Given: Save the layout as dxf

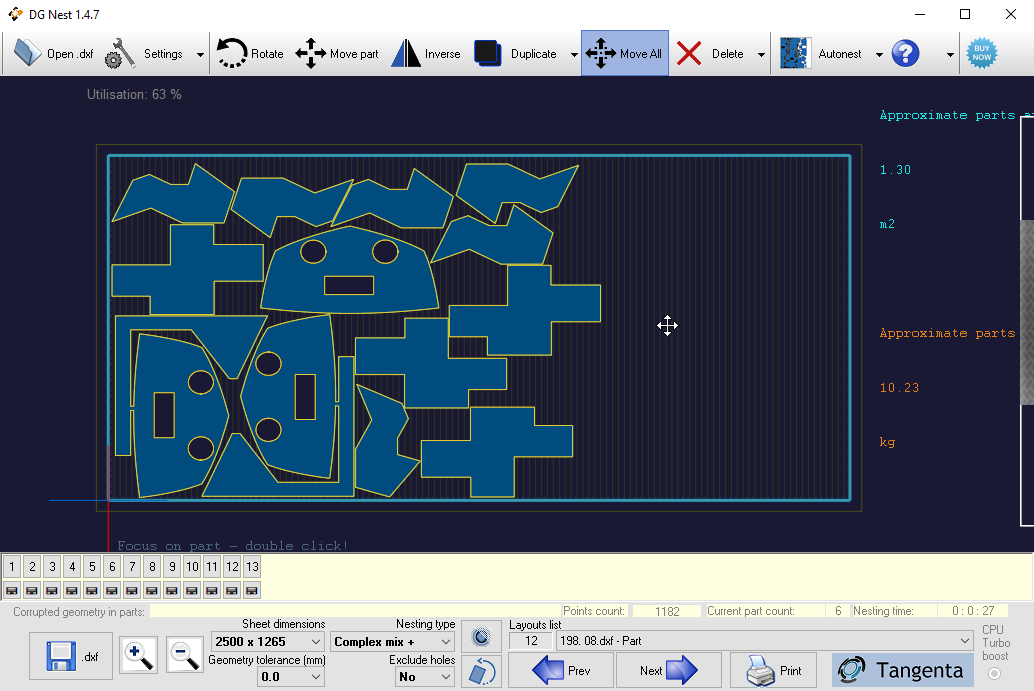Looking at the screenshot, I should click(x=69, y=655).
